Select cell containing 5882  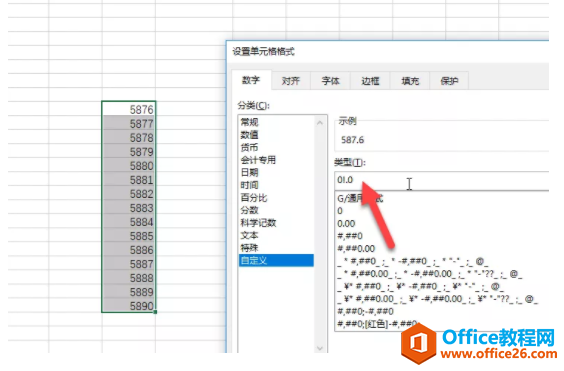pos(129,194)
